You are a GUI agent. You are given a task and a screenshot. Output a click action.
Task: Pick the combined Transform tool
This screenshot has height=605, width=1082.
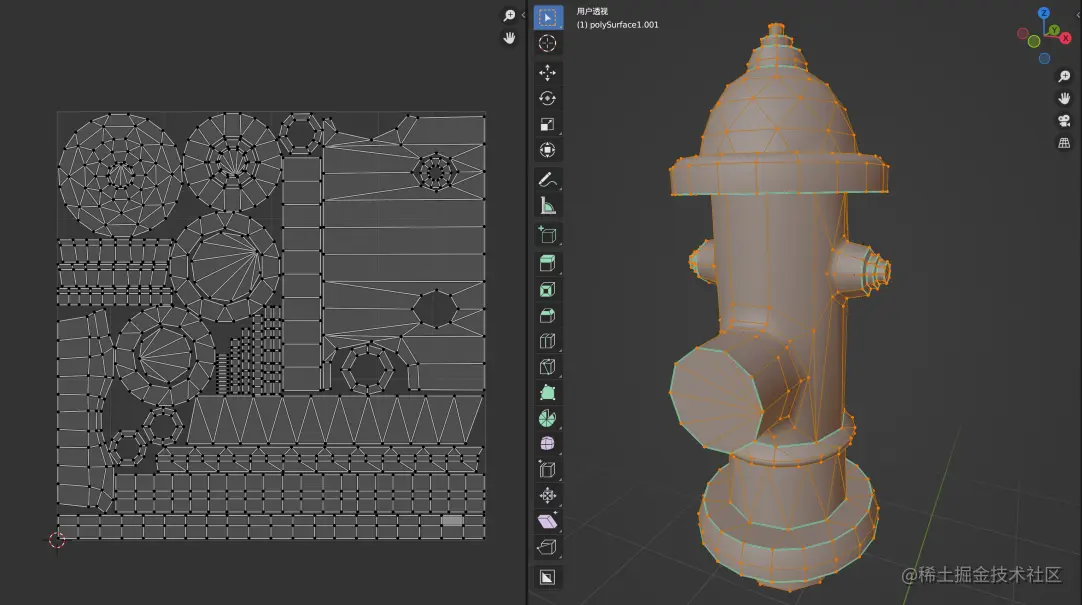point(548,150)
